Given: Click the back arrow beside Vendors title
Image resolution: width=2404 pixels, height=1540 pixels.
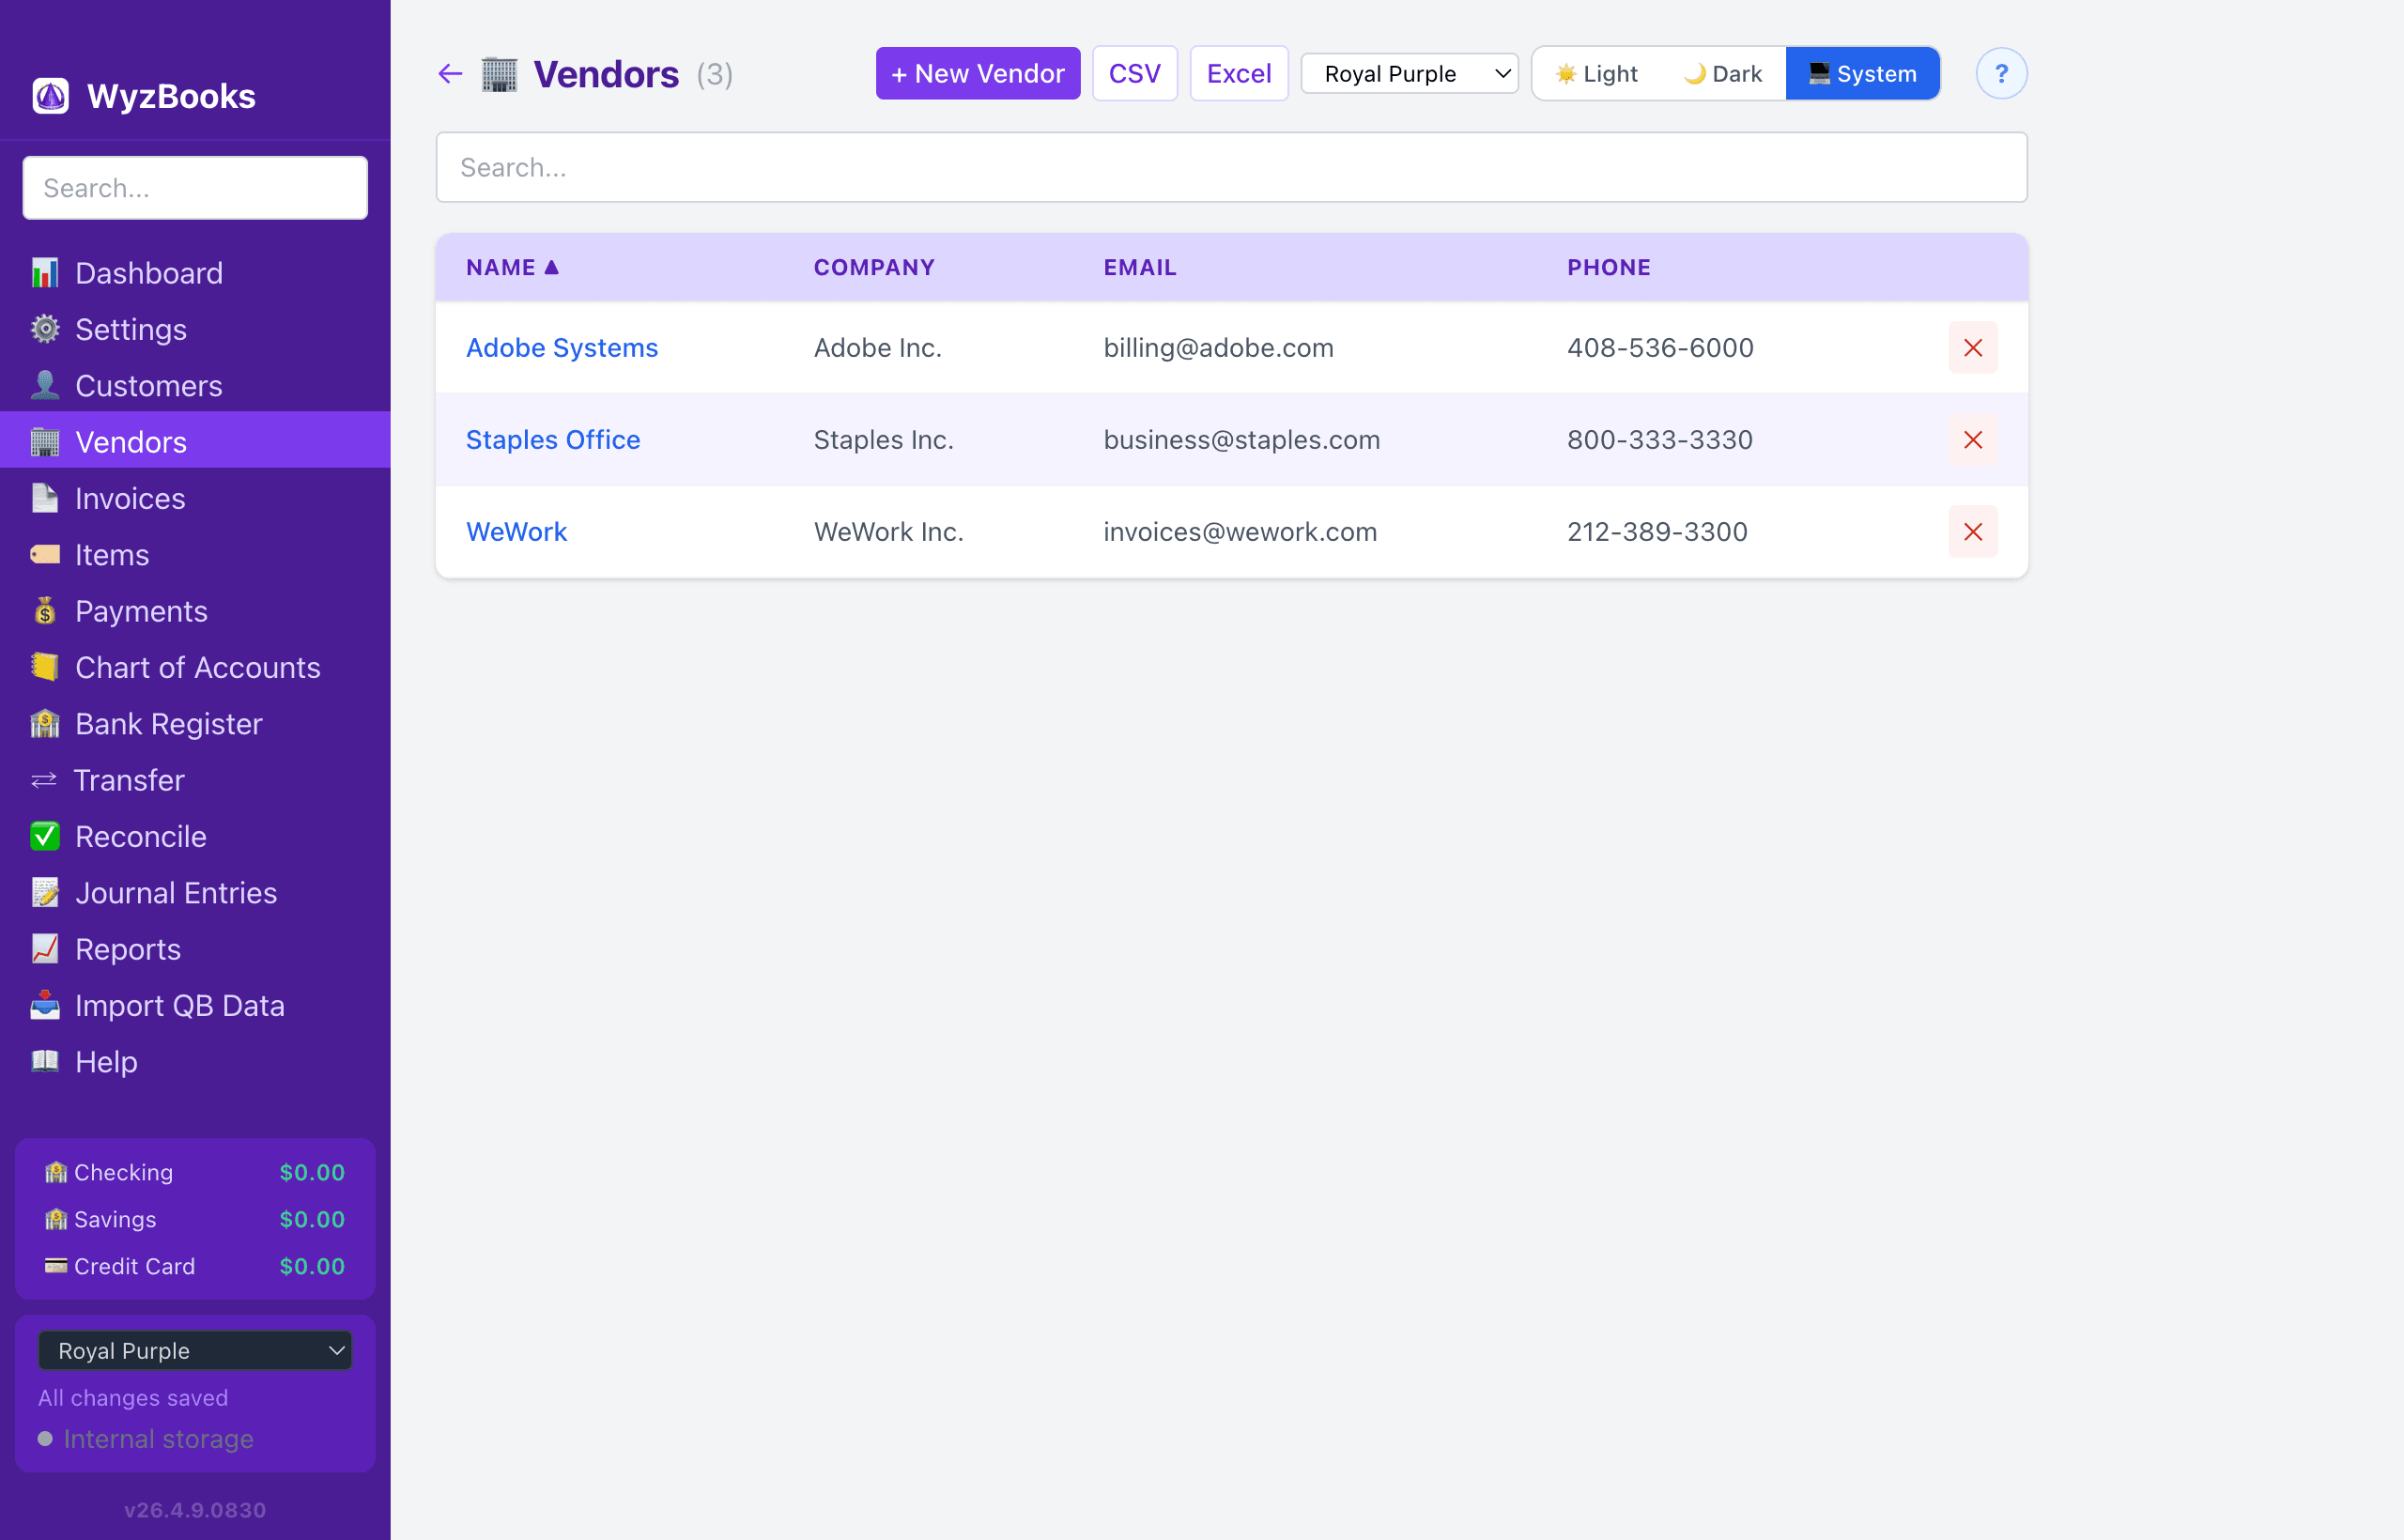Looking at the screenshot, I should pyautogui.click(x=450, y=74).
